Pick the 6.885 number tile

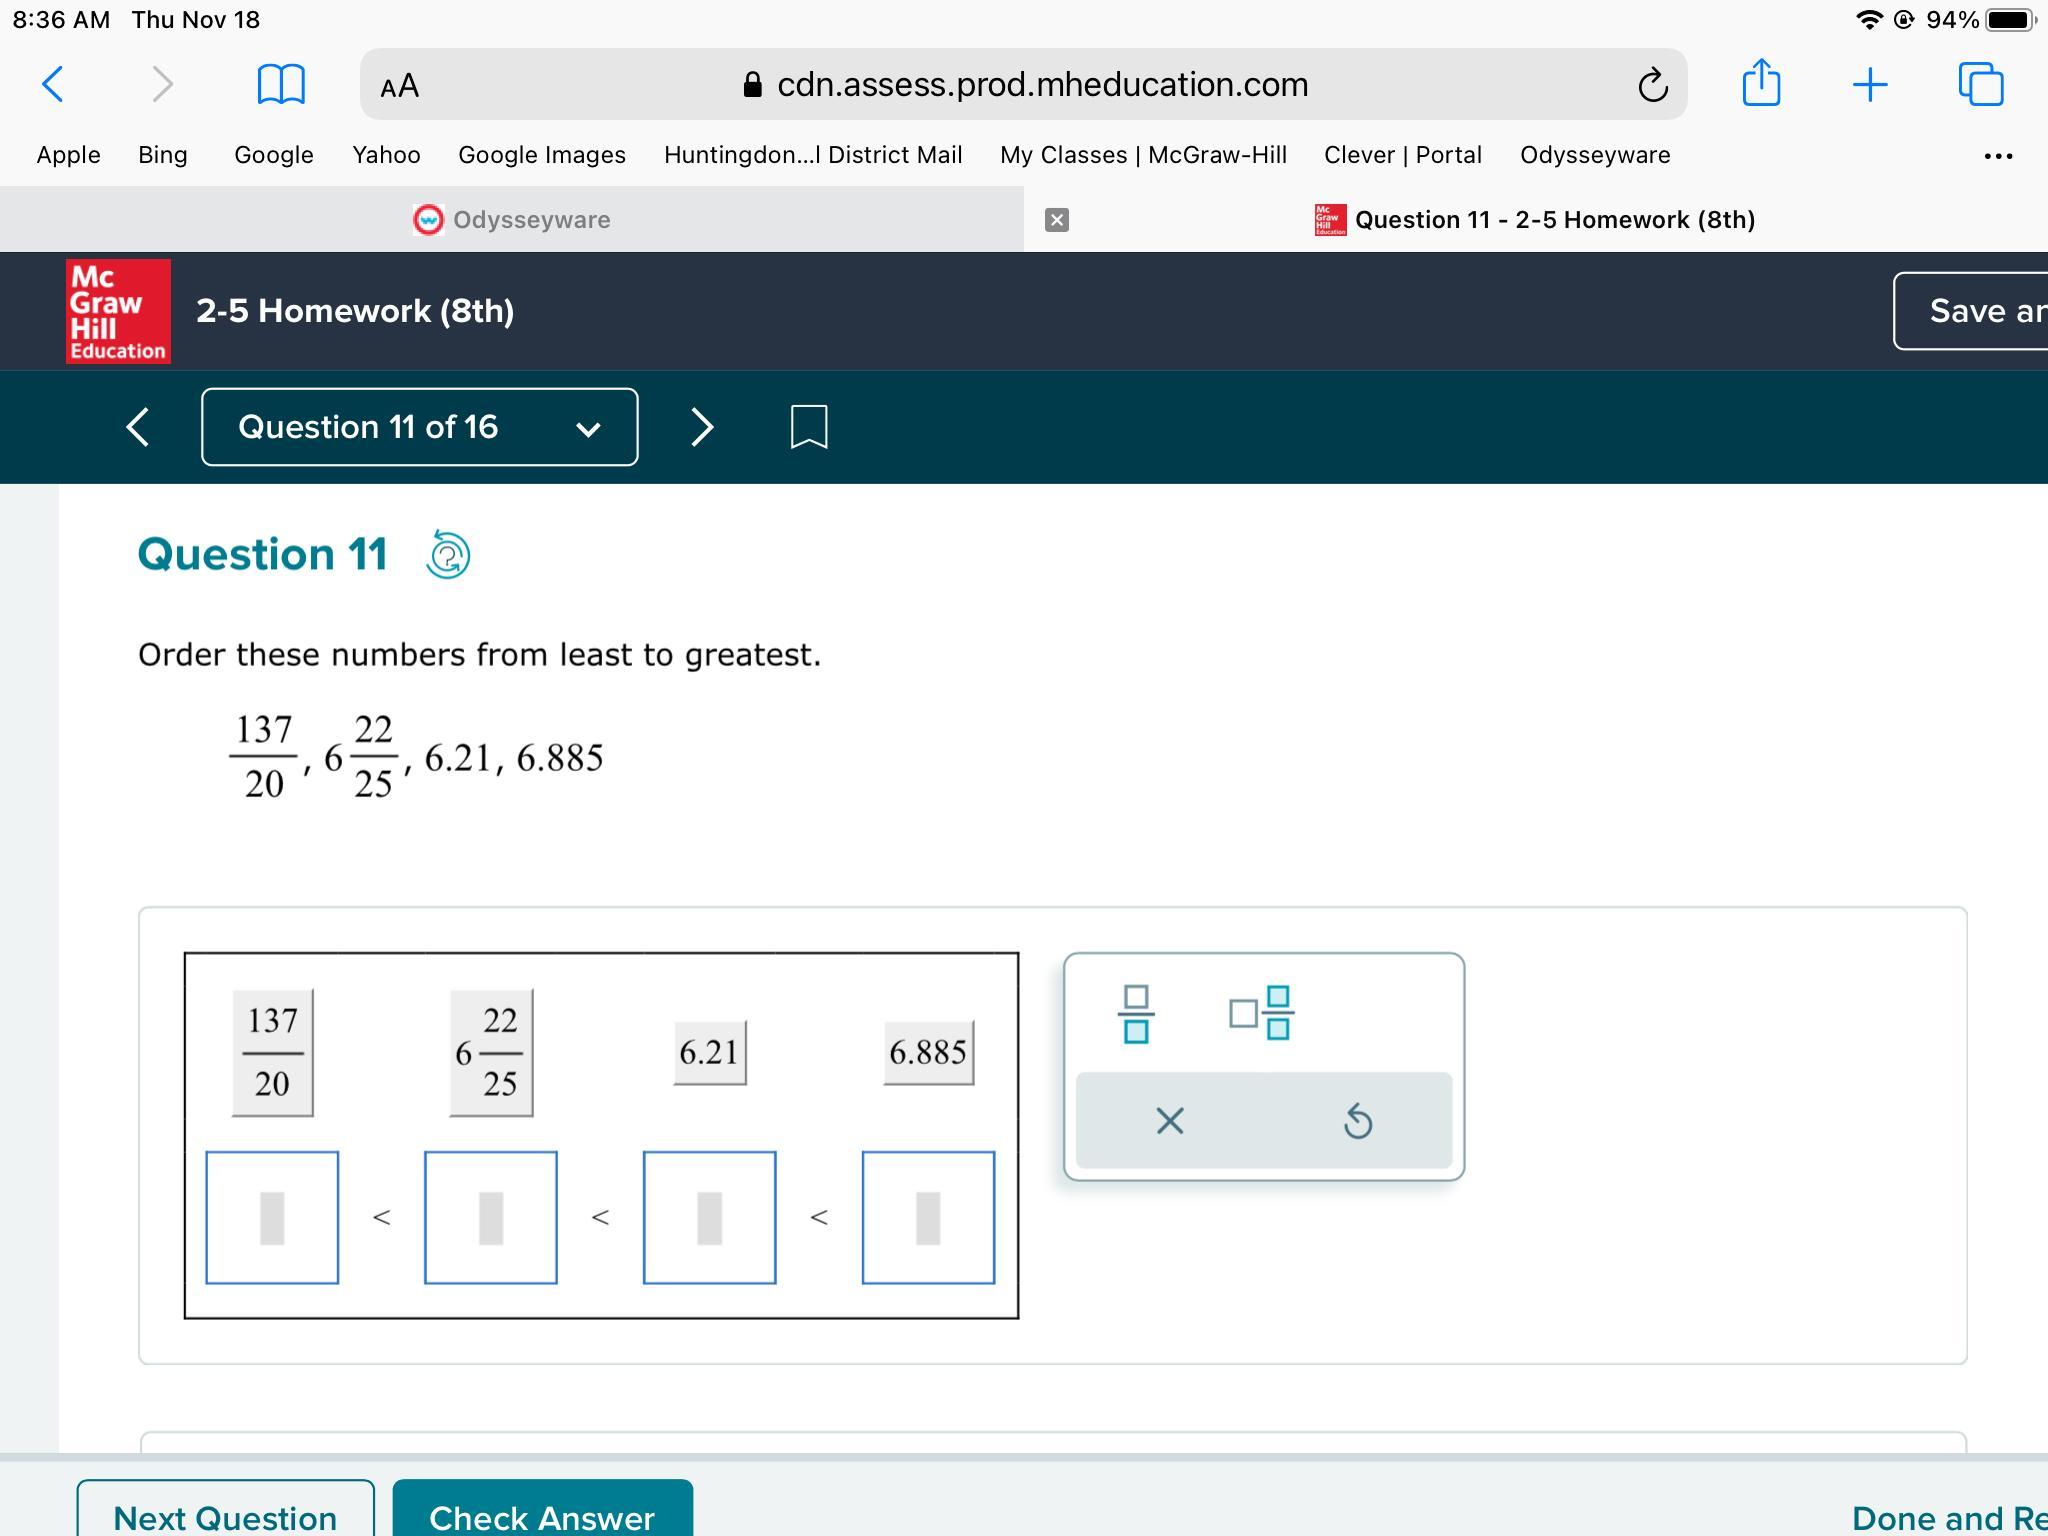coord(928,1052)
